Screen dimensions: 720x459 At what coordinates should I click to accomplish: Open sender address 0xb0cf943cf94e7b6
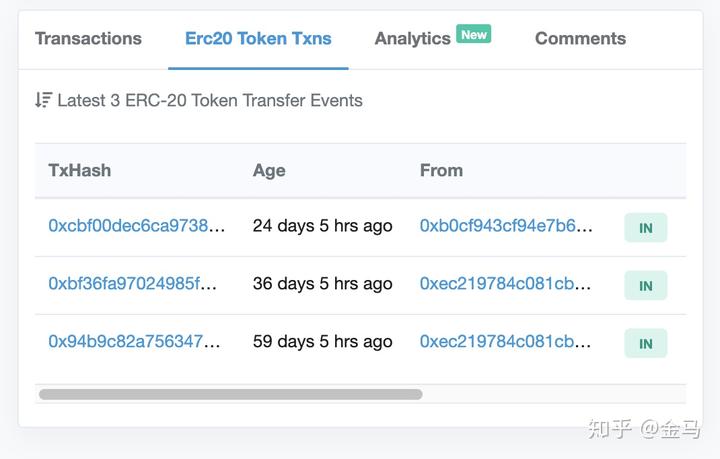(506, 226)
